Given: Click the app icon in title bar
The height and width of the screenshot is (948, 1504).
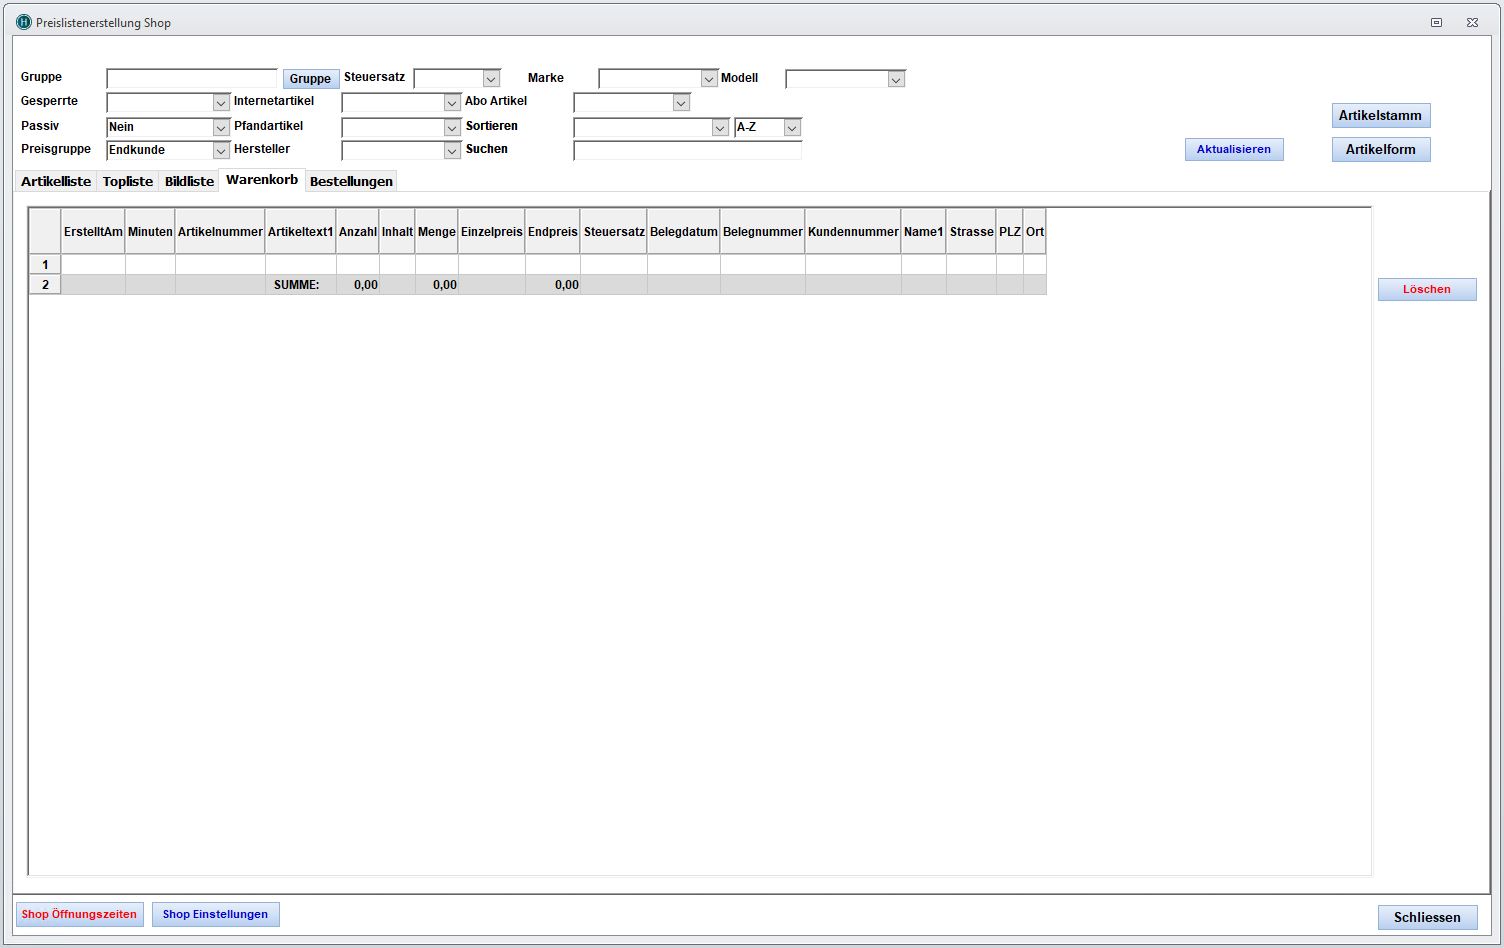Looking at the screenshot, I should click(x=24, y=22).
